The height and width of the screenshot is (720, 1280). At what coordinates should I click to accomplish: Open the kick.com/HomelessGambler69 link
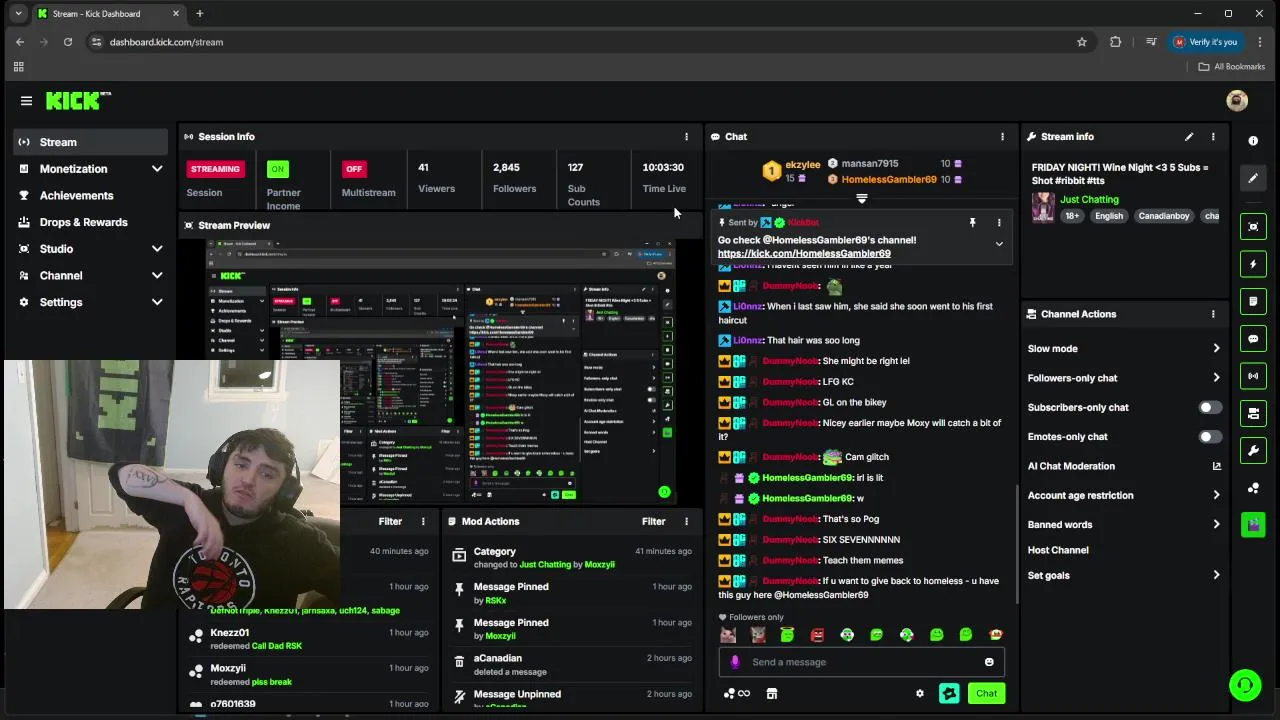804,254
